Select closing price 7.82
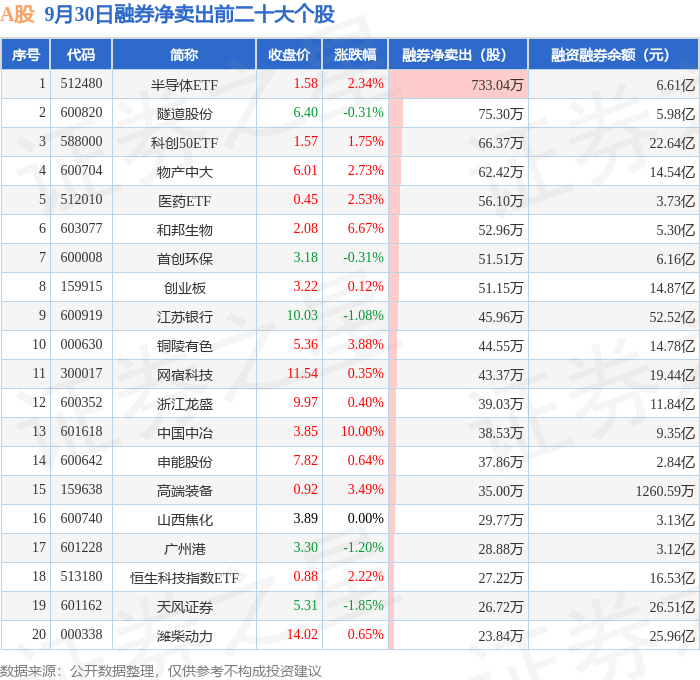700x680 pixels. (305, 461)
